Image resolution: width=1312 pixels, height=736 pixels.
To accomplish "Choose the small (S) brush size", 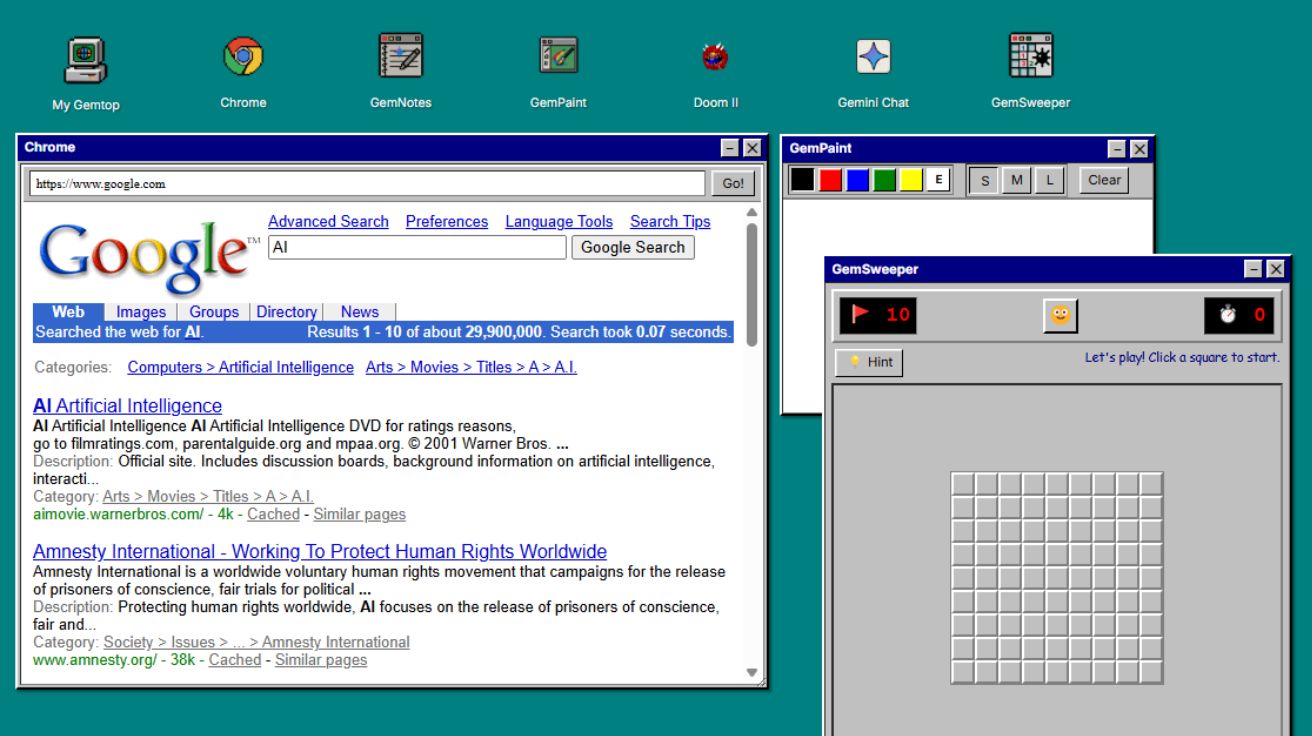I will click(985, 181).
